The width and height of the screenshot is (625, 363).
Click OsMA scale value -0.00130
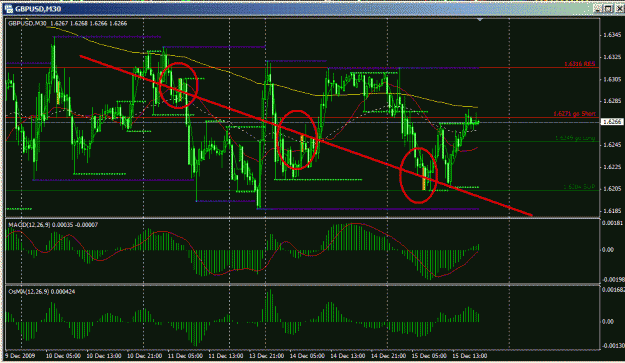tap(613, 345)
